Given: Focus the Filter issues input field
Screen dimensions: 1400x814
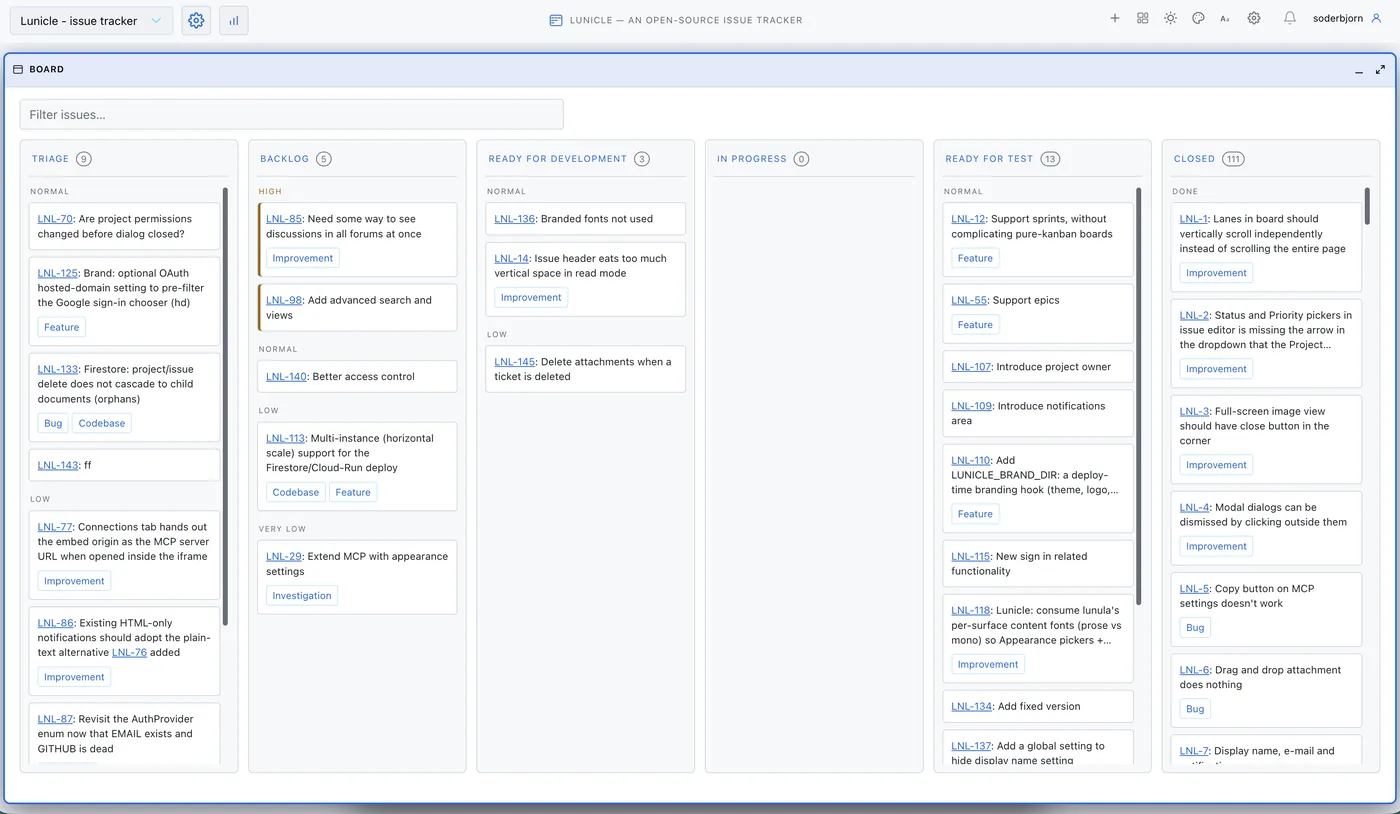Looking at the screenshot, I should pyautogui.click(x=291, y=114).
